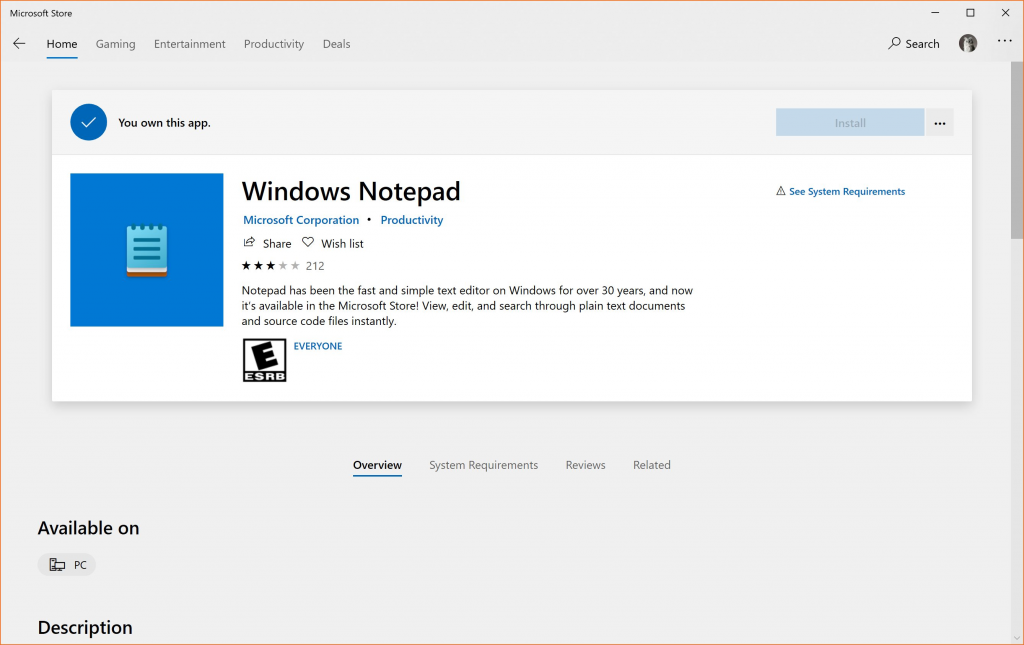The height and width of the screenshot is (645, 1024).
Task: Select the System Requirements section tab
Action: [483, 465]
